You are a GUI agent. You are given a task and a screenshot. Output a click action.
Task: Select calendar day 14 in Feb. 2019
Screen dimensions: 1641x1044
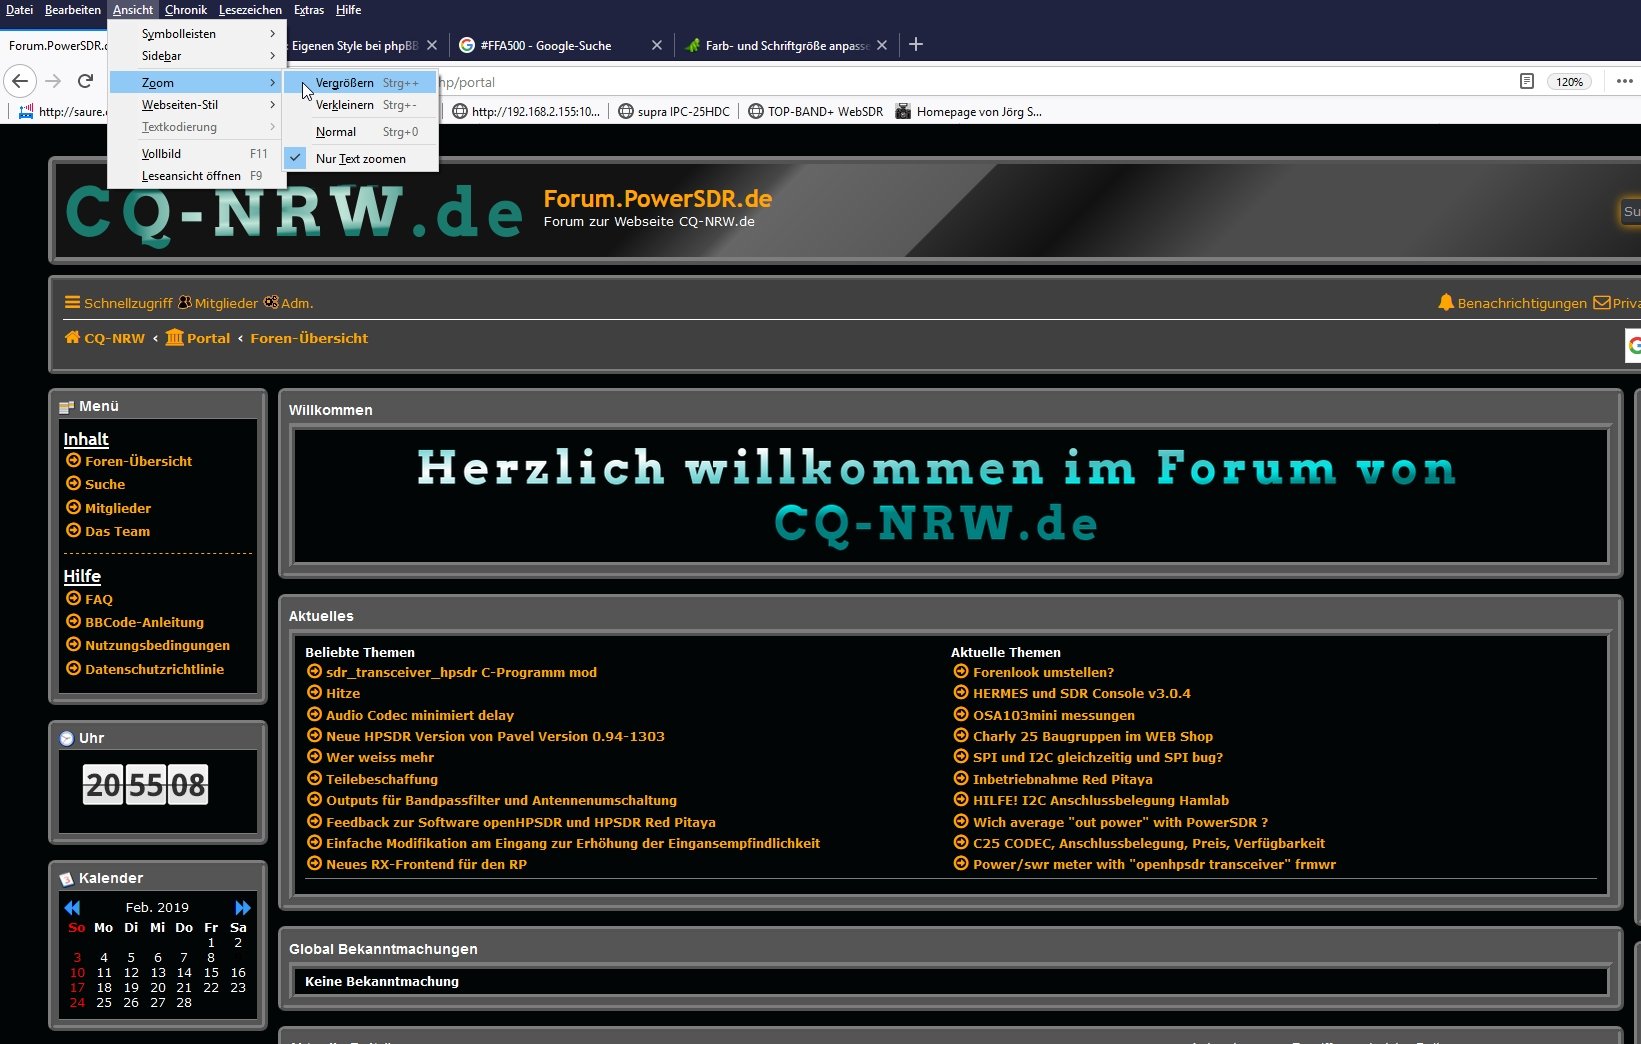click(x=184, y=972)
